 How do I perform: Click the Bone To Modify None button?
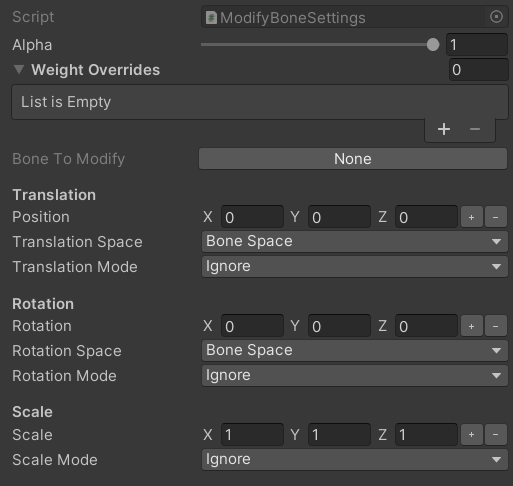[x=353, y=159]
